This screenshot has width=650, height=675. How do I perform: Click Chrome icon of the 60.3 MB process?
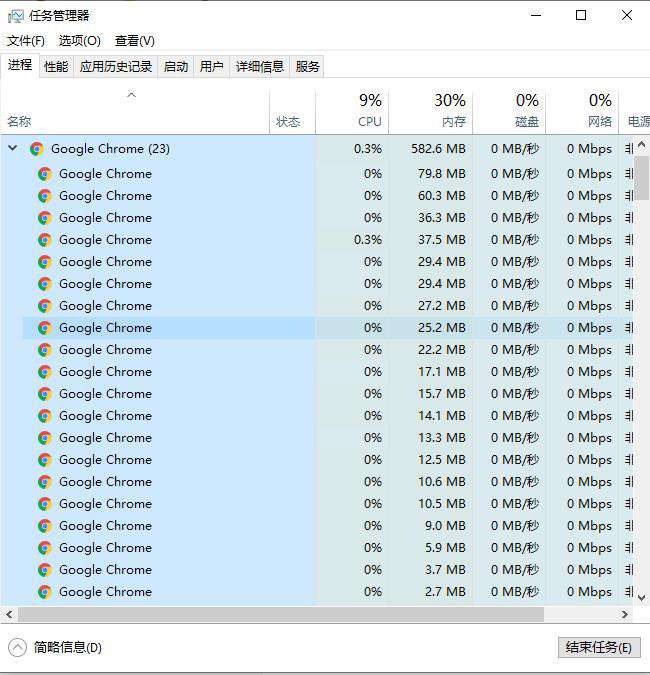coord(45,196)
